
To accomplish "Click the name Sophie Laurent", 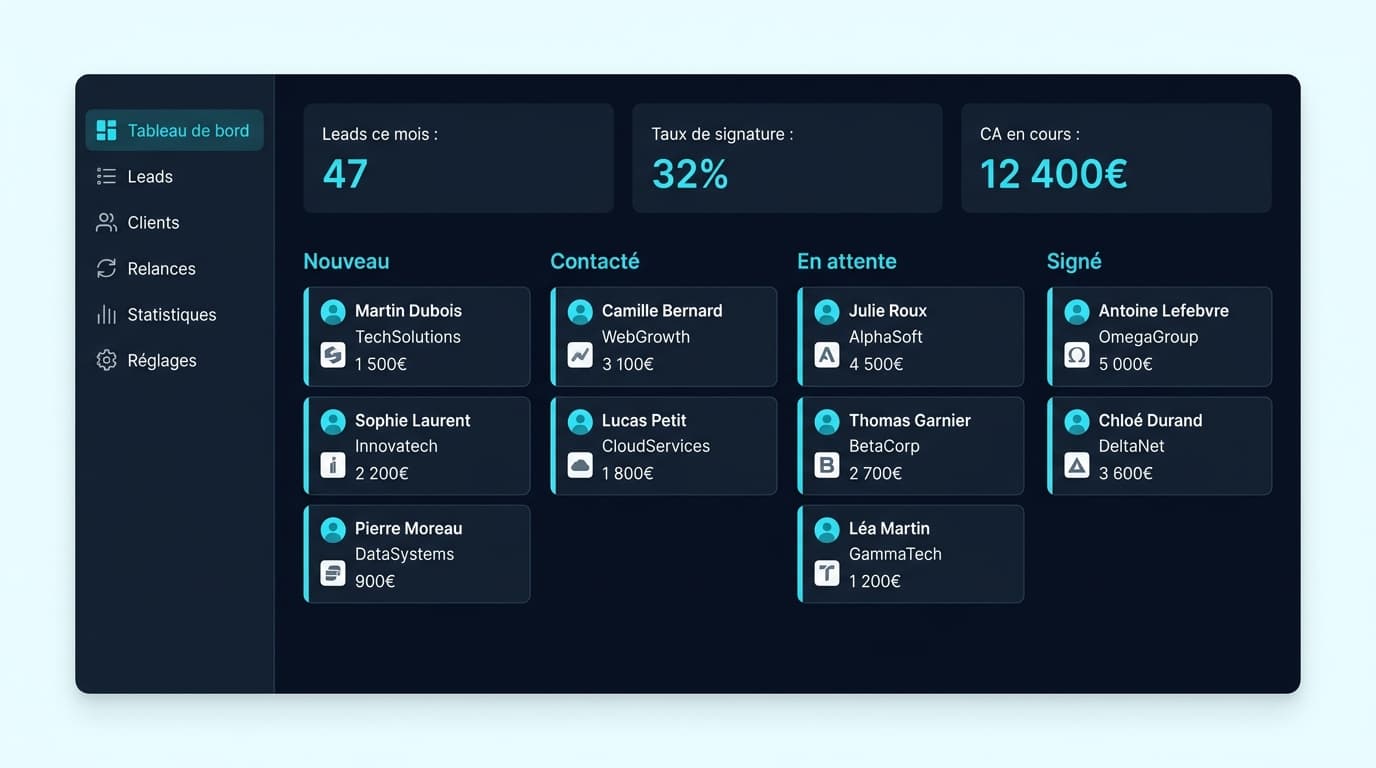I will tap(412, 421).
